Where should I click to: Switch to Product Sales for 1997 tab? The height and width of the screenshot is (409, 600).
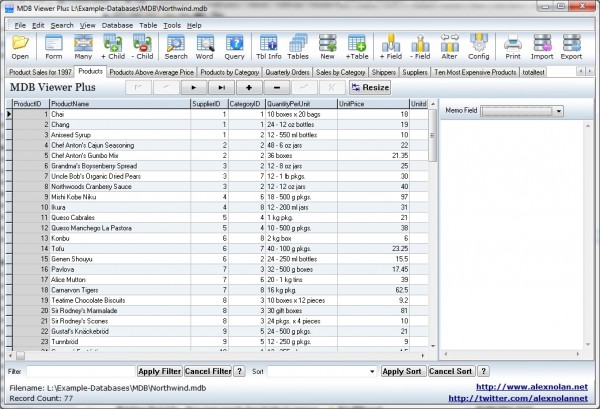[x=41, y=72]
